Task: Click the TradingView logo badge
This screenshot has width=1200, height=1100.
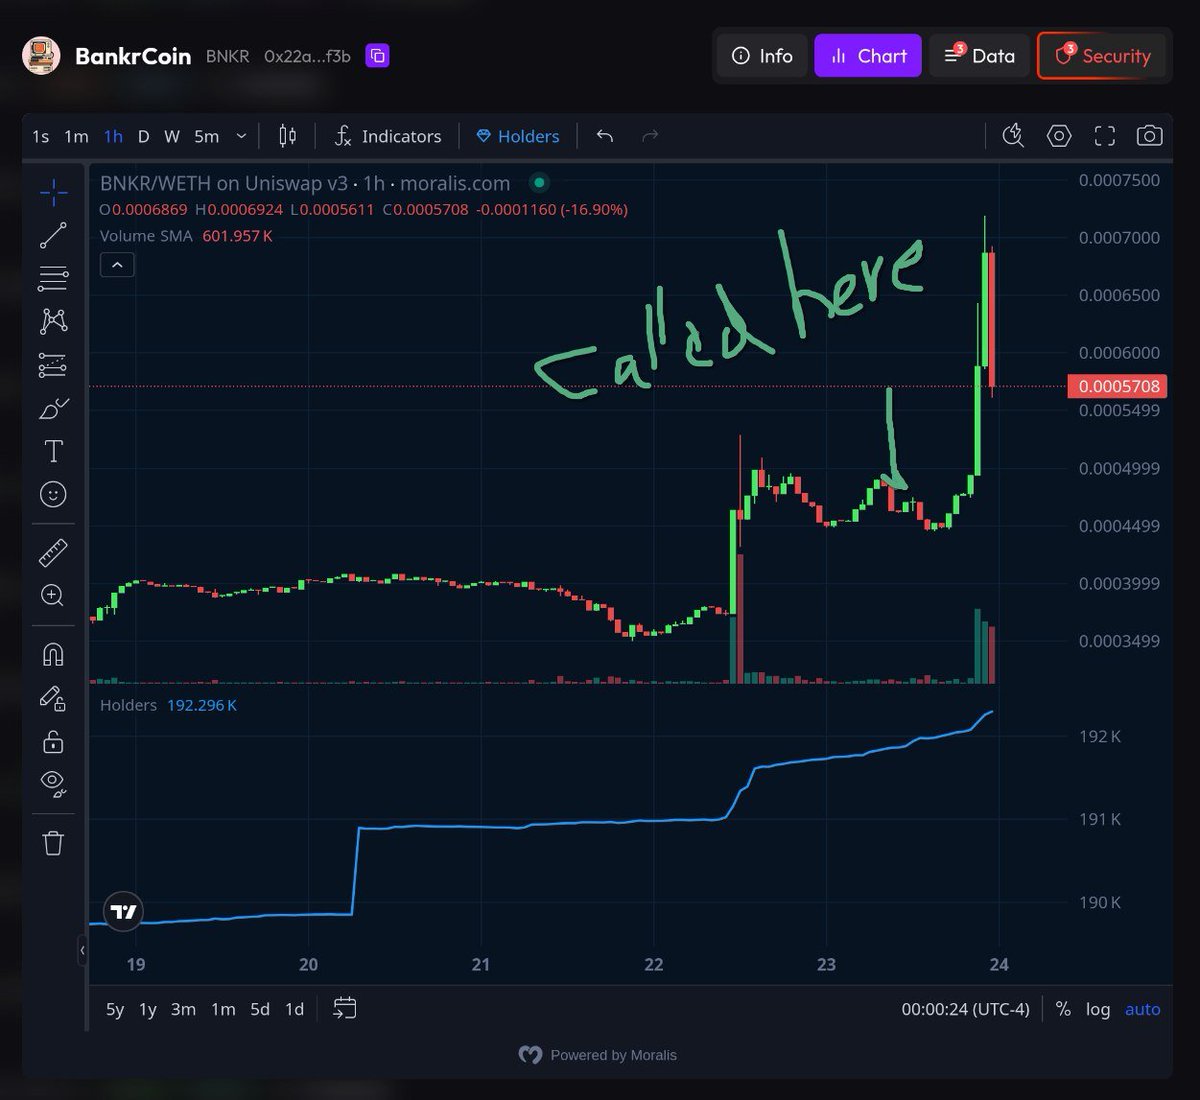Action: 124,911
